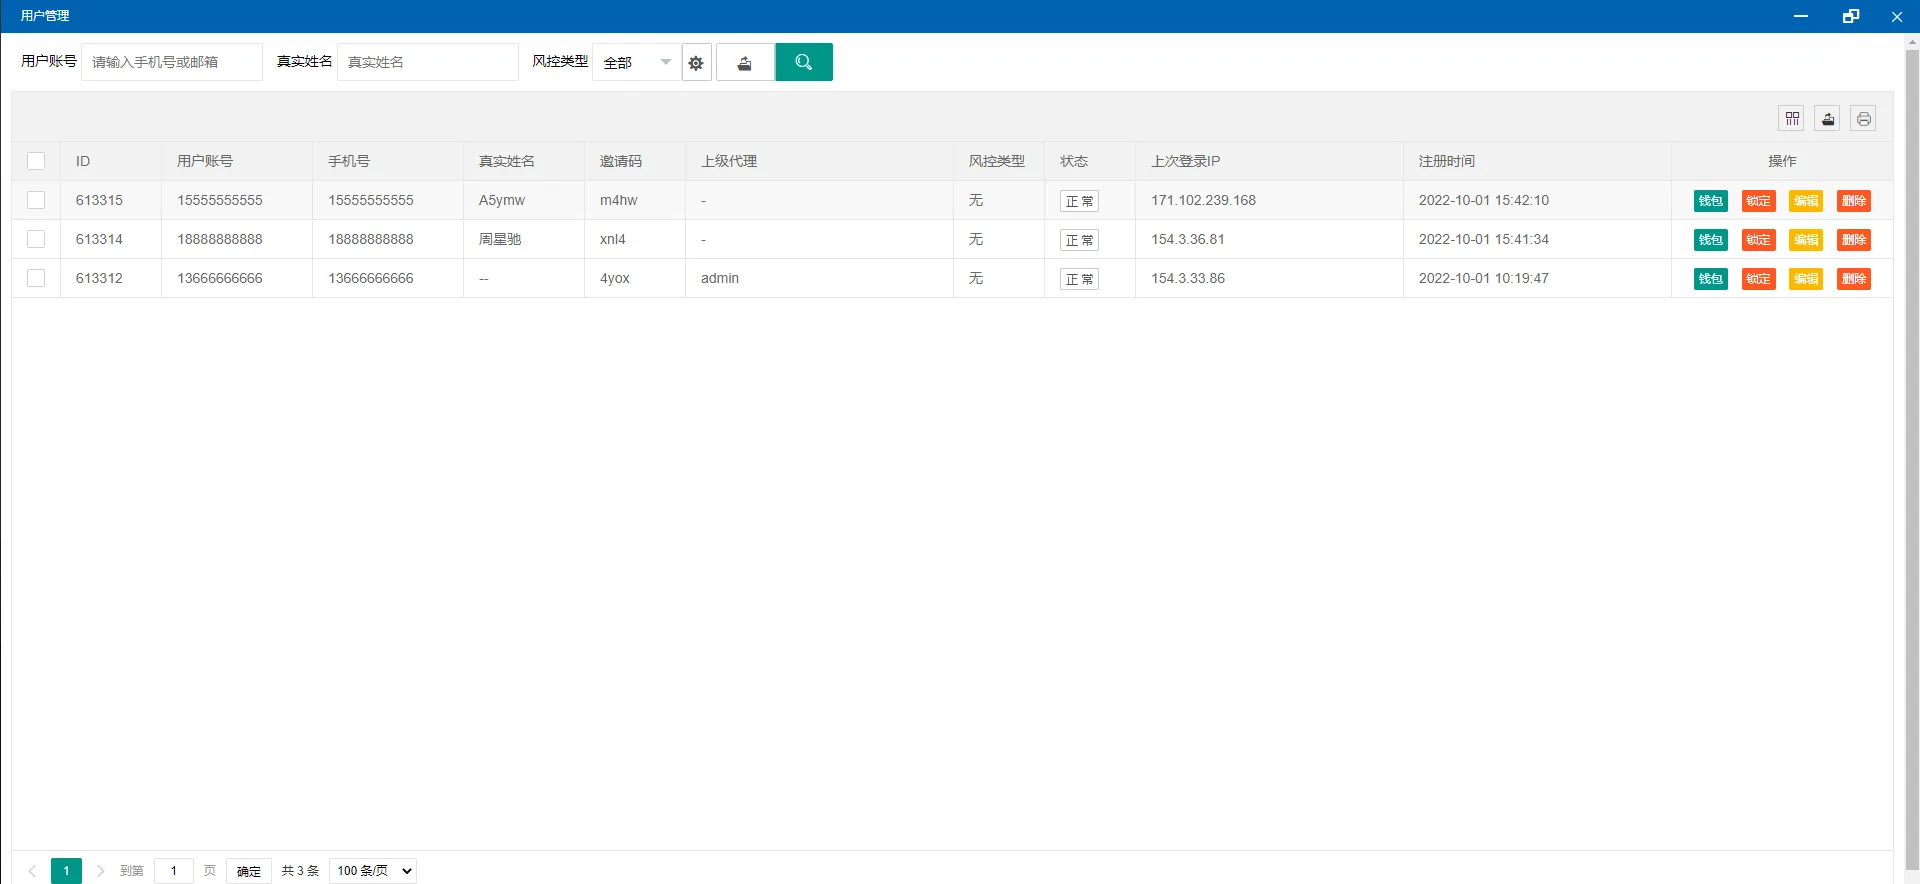Go to previous page arrow

tap(32, 871)
